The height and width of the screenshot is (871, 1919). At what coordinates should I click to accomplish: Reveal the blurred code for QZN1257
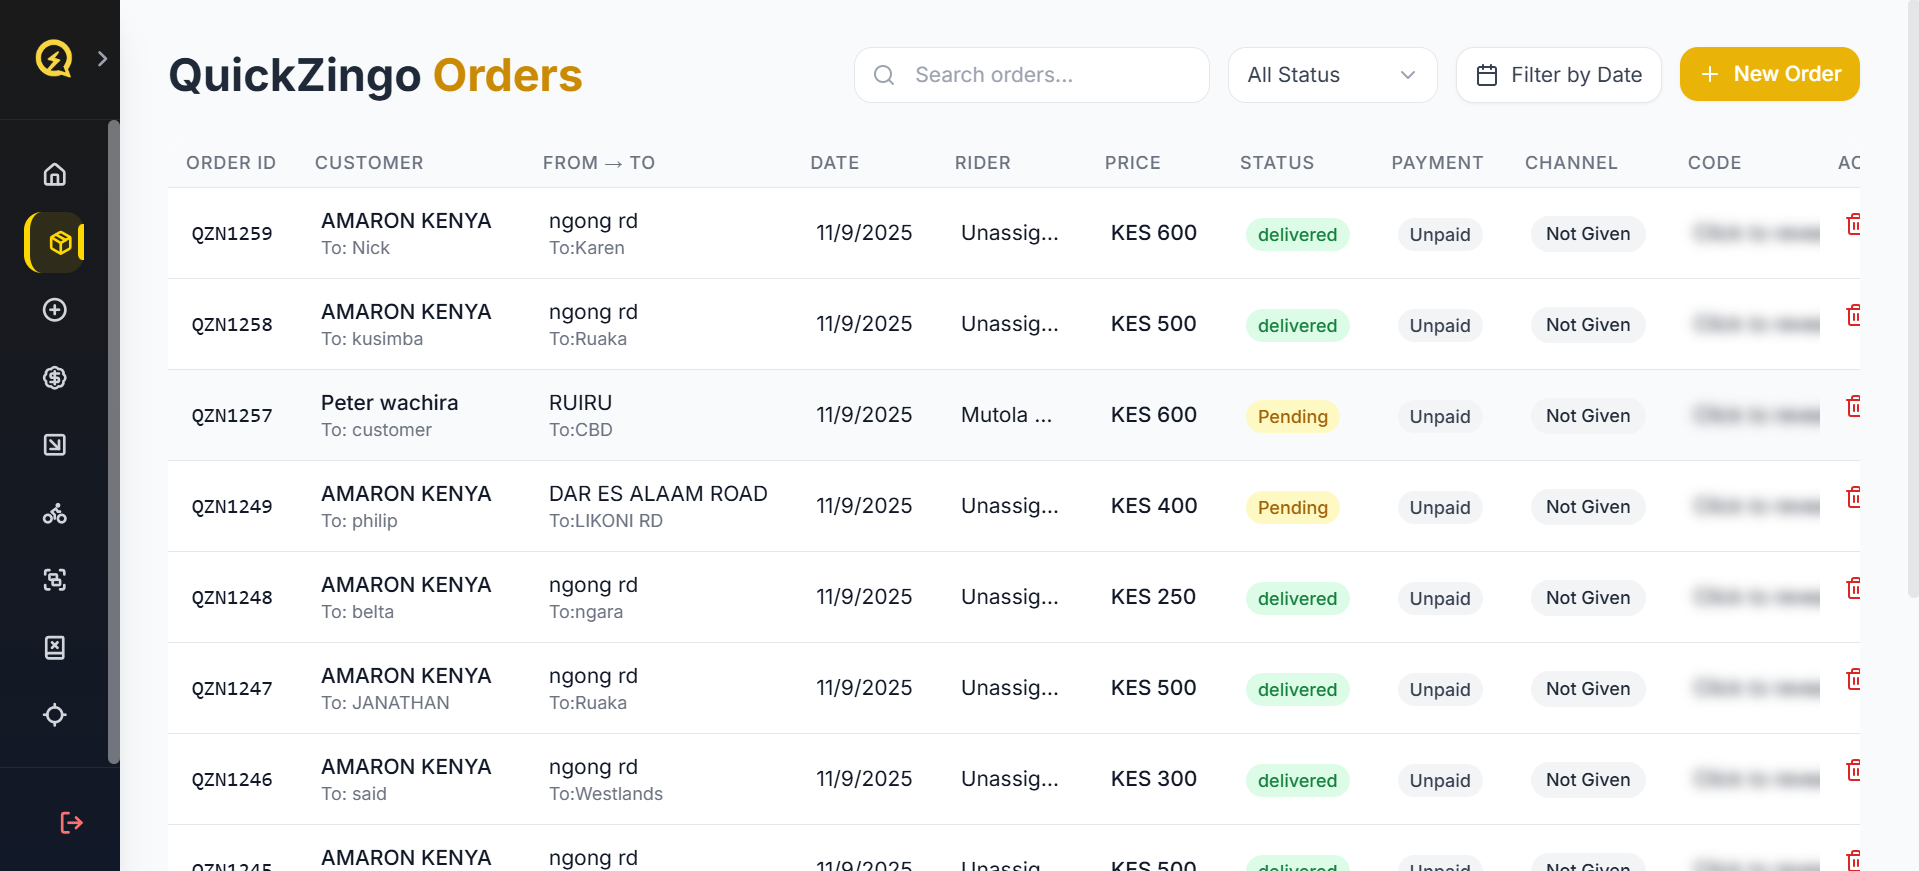(x=1756, y=415)
